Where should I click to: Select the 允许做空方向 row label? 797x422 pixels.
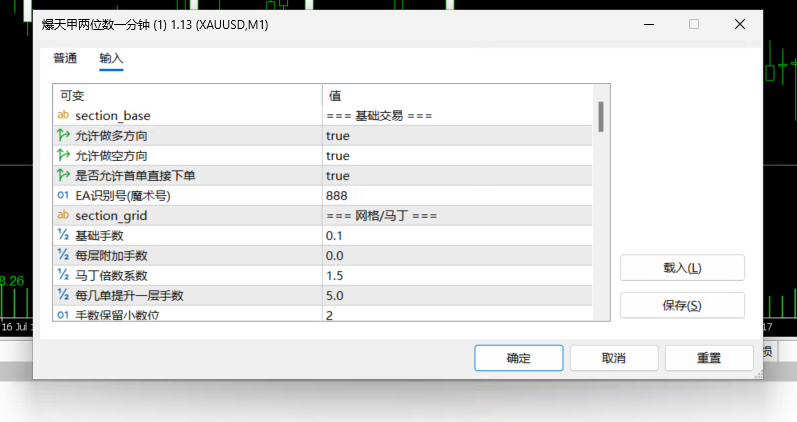pos(111,156)
